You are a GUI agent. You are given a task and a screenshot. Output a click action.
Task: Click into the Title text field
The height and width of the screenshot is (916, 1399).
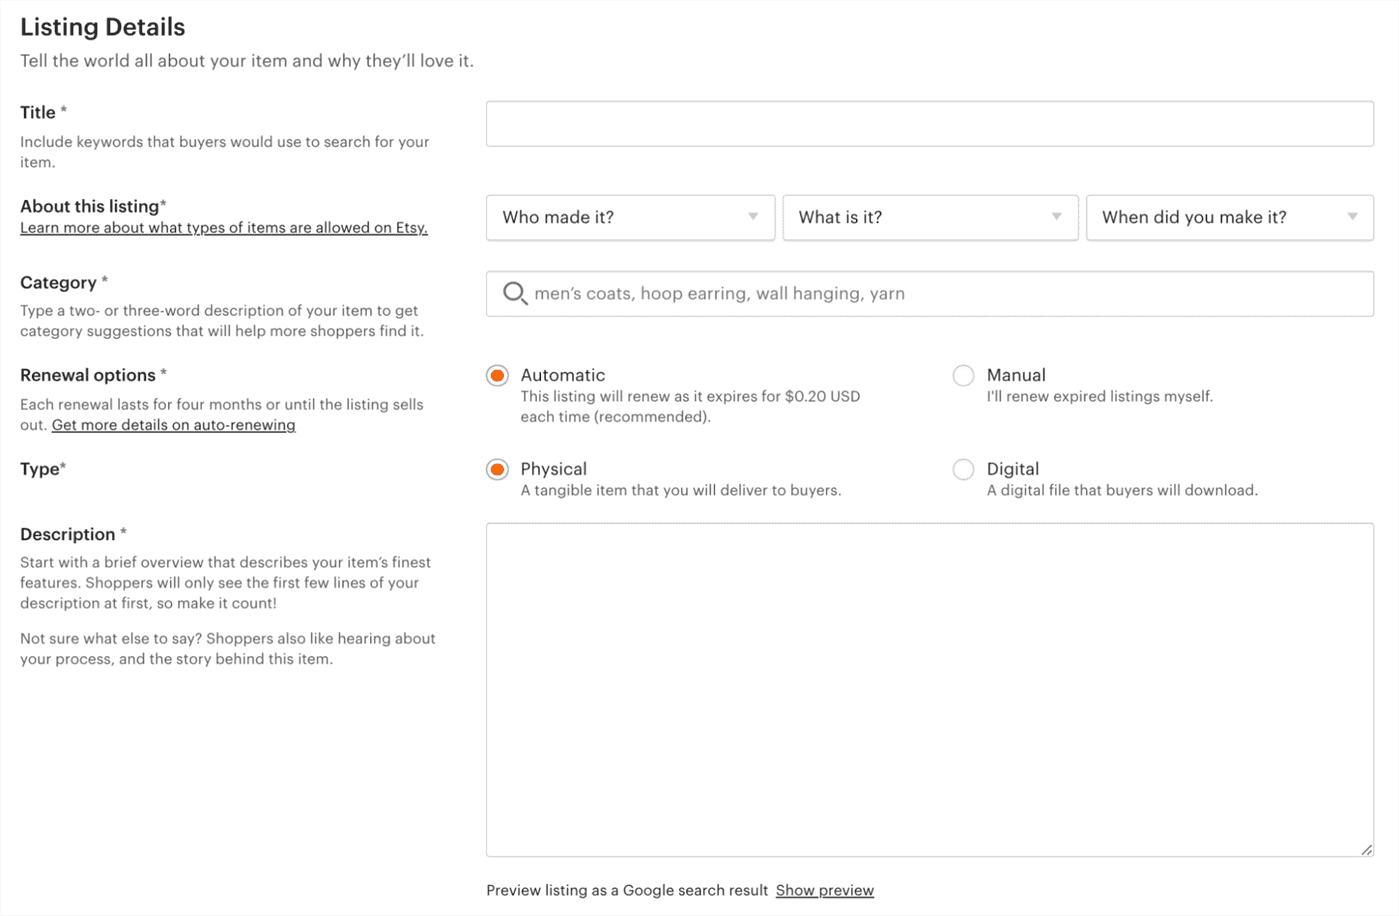(x=930, y=124)
